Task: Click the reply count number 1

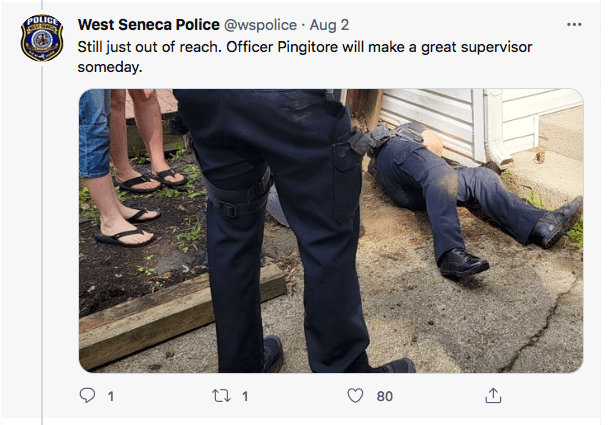Action: pos(111,396)
